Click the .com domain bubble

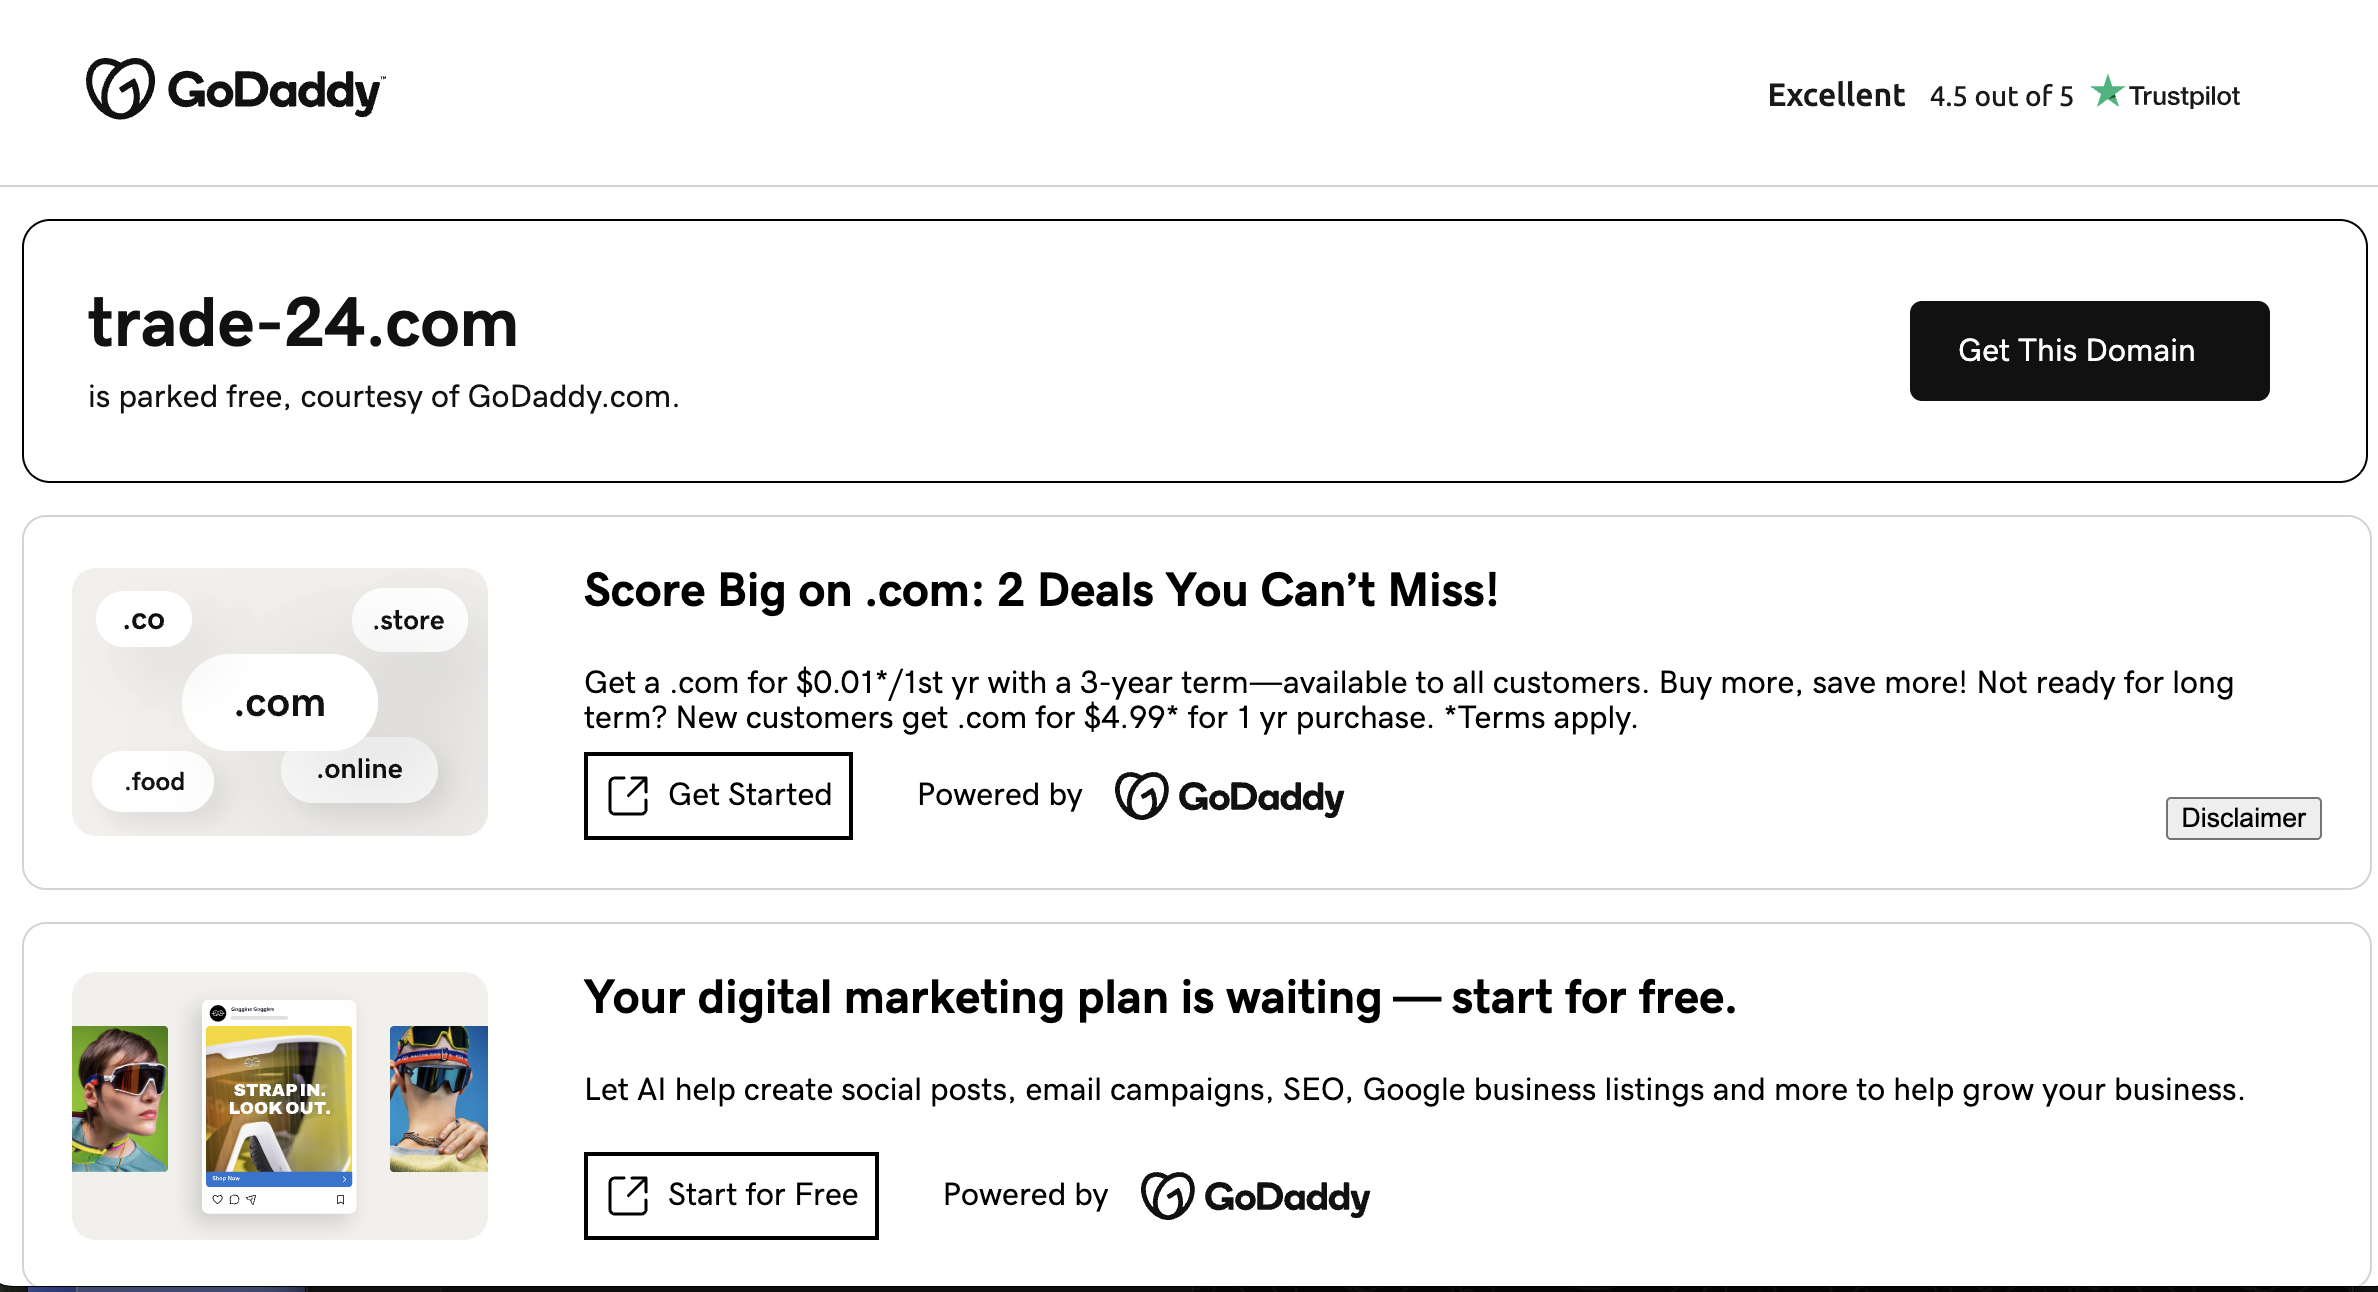tap(280, 703)
